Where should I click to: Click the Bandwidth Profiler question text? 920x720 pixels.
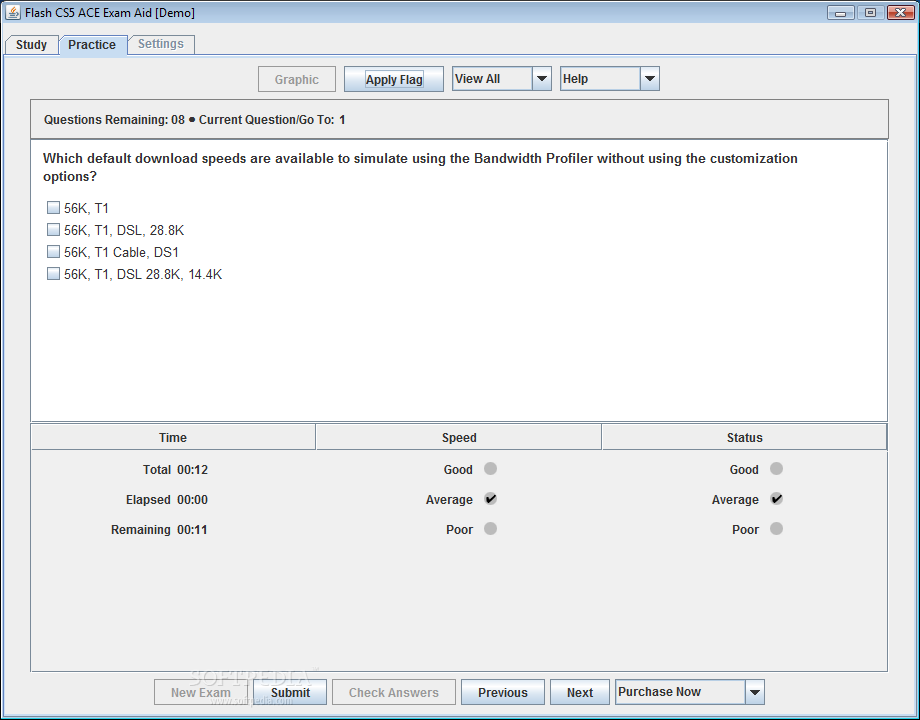pyautogui.click(x=420, y=167)
